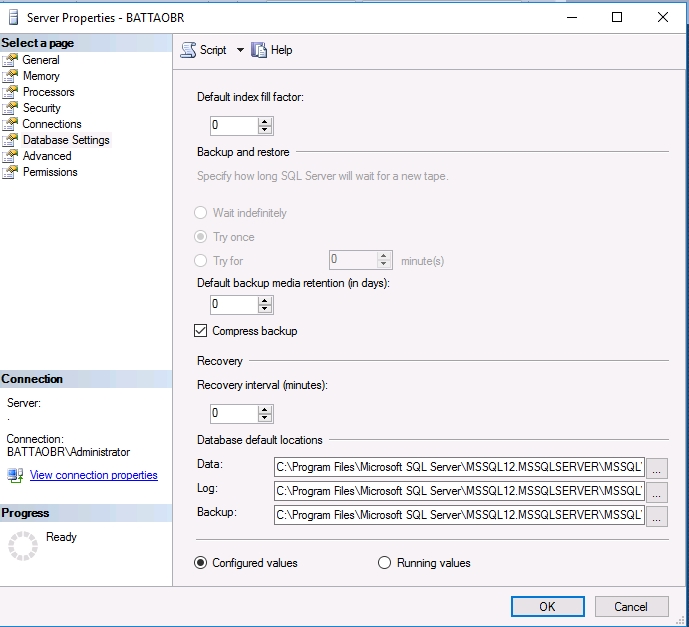This screenshot has height=627, width=689.
Task: Click the index fill factor field
Action: [x=234, y=126]
